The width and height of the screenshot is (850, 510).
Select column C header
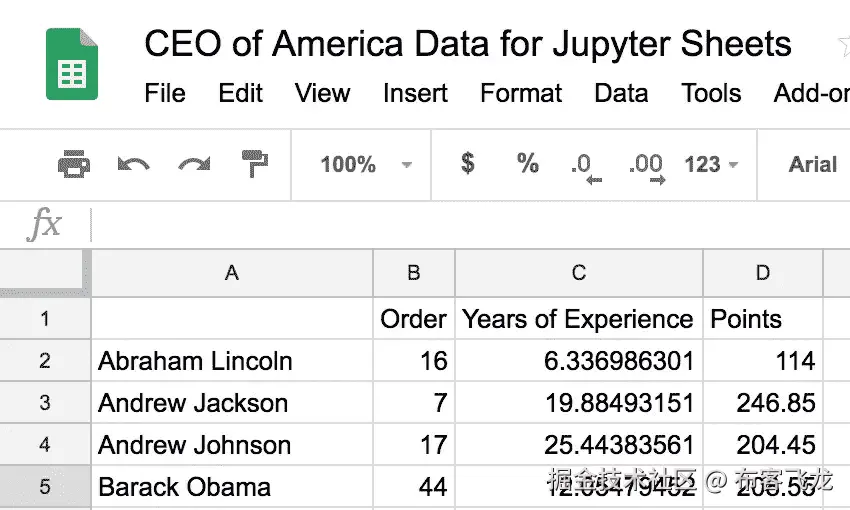tap(578, 273)
